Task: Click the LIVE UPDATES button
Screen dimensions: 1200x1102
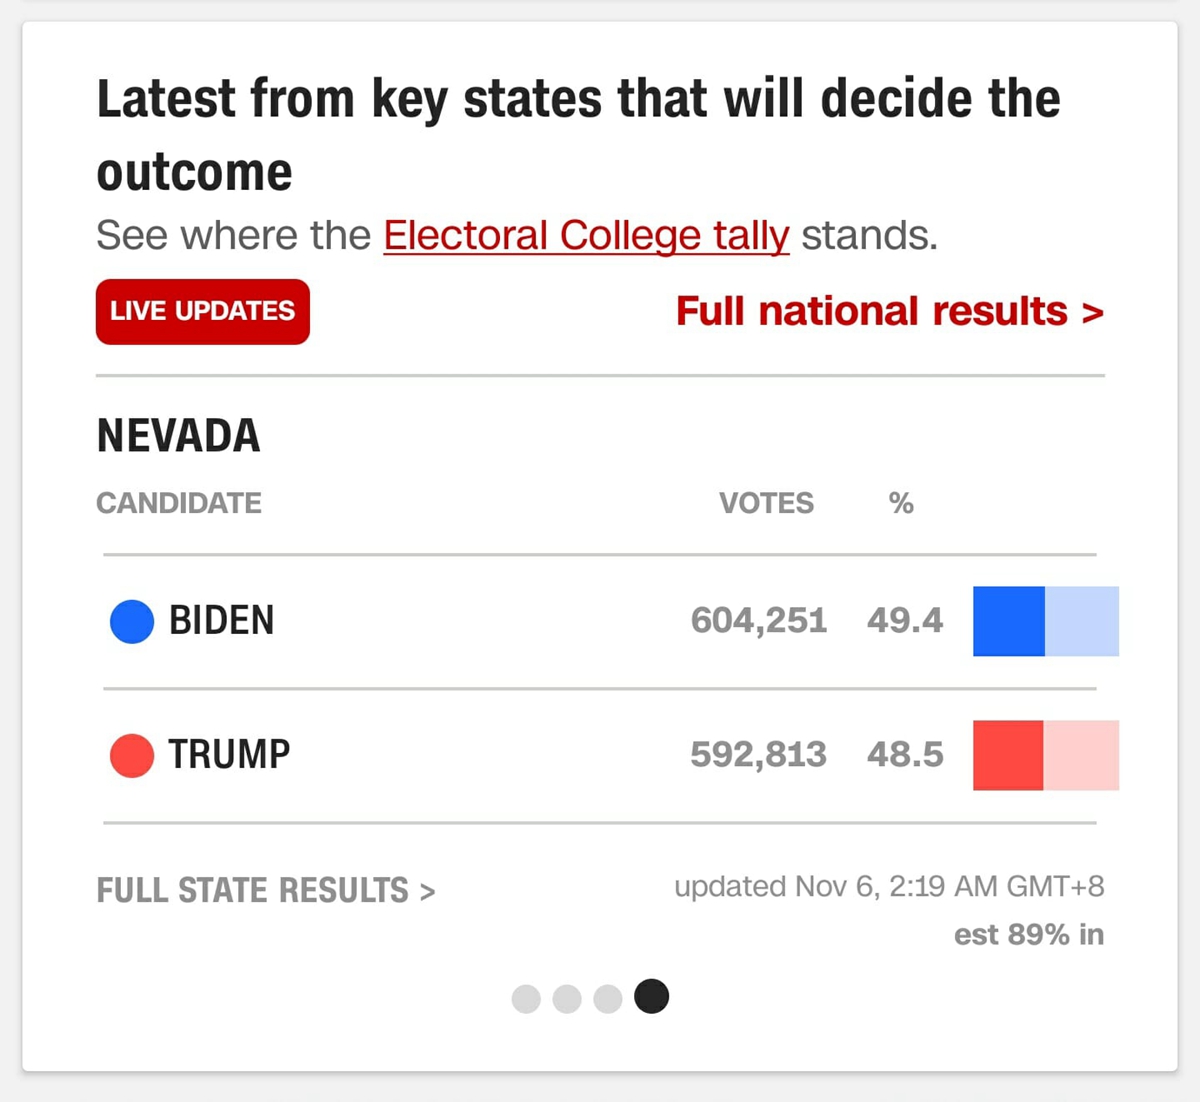Action: click(203, 311)
